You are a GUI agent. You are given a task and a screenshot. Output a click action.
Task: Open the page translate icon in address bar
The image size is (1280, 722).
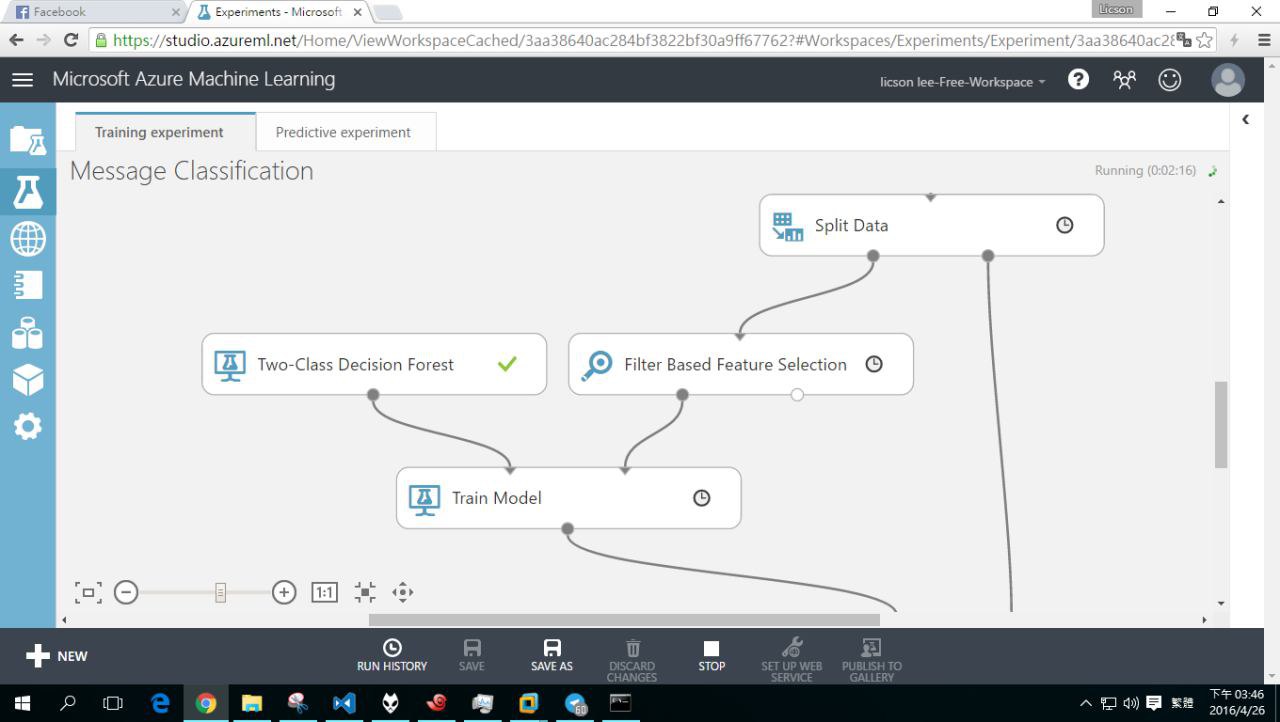[x=1184, y=40]
